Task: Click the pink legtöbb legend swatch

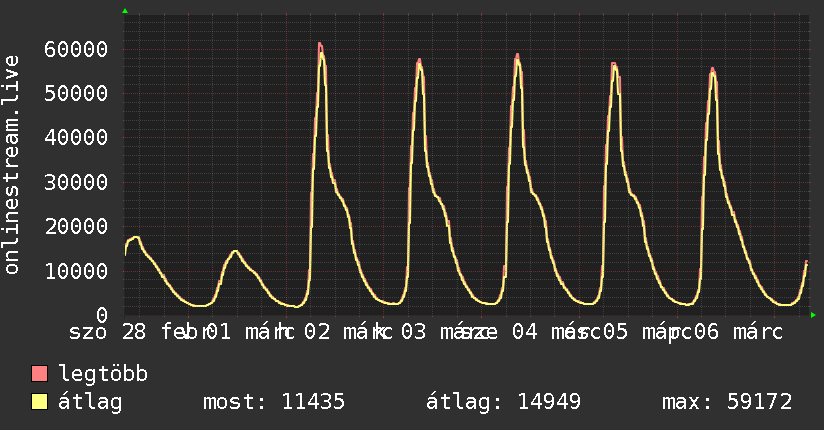Action: pyautogui.click(x=39, y=374)
